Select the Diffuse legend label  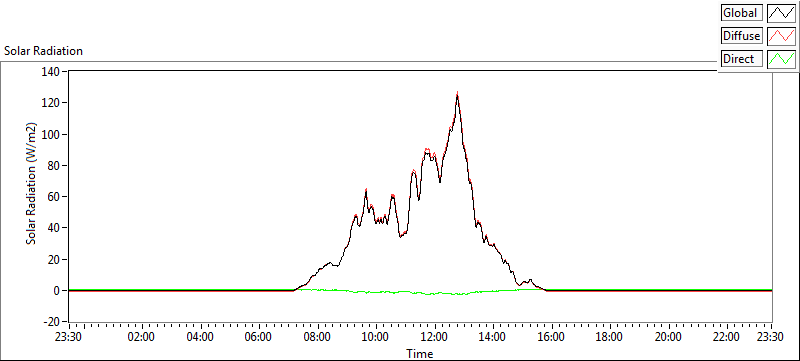[x=741, y=36]
